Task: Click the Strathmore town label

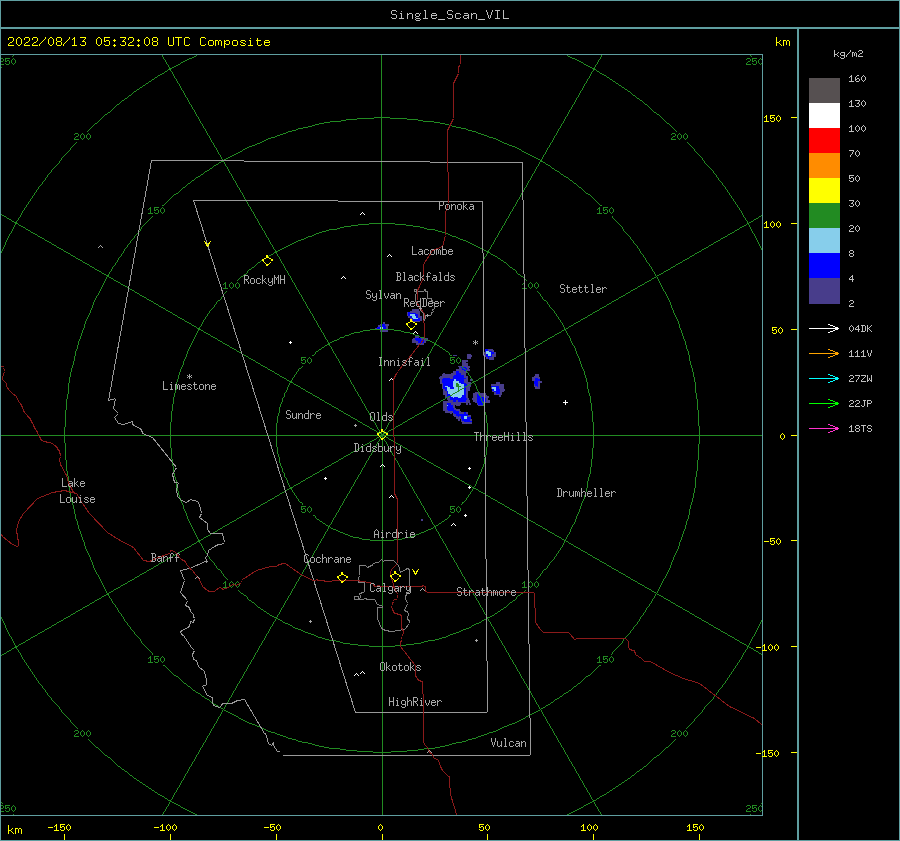Action: (486, 592)
